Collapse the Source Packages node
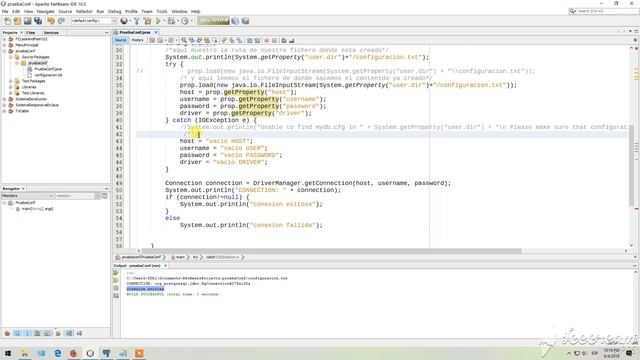This screenshot has height=360, width=640. click(x=11, y=57)
